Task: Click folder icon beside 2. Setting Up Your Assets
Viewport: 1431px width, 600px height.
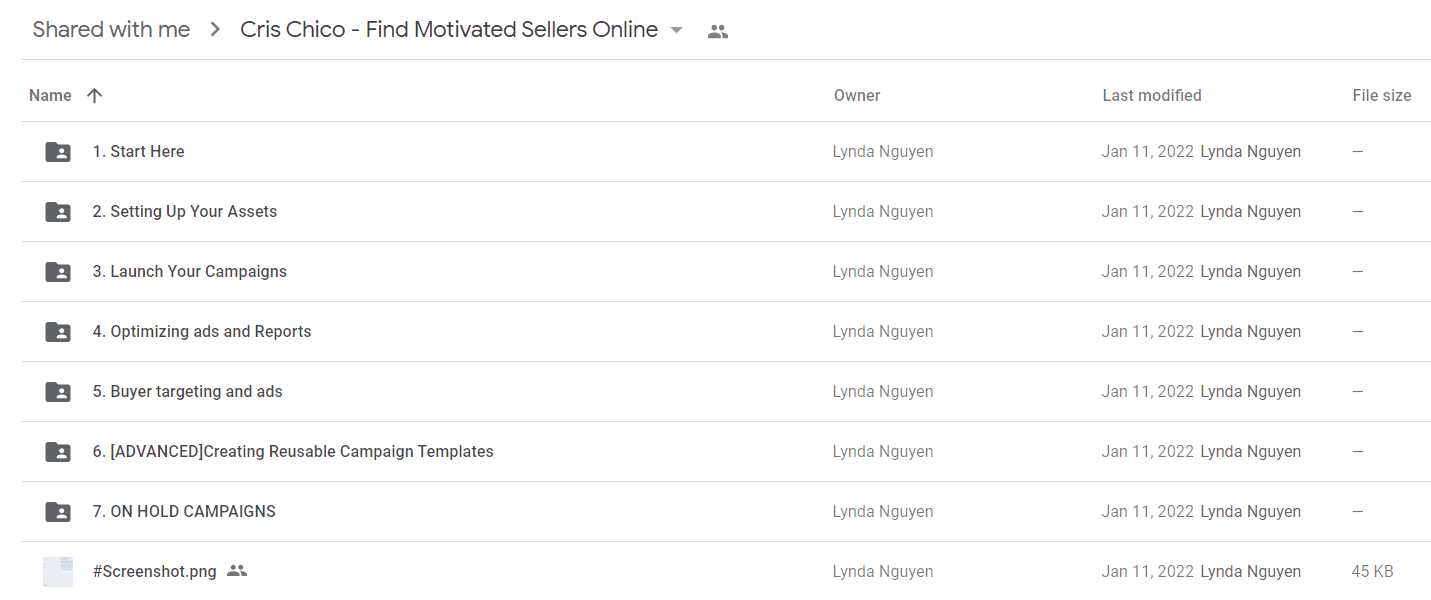Action: point(58,212)
